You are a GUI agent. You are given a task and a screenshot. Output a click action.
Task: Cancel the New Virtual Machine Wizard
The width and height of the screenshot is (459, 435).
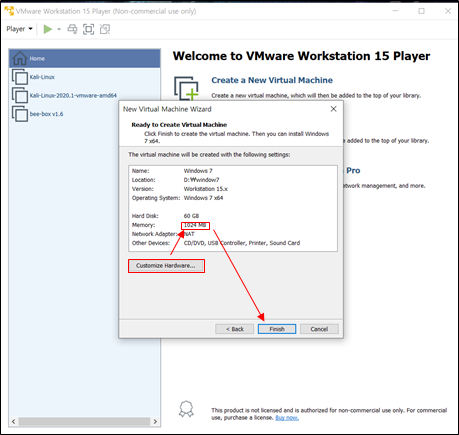(x=319, y=329)
